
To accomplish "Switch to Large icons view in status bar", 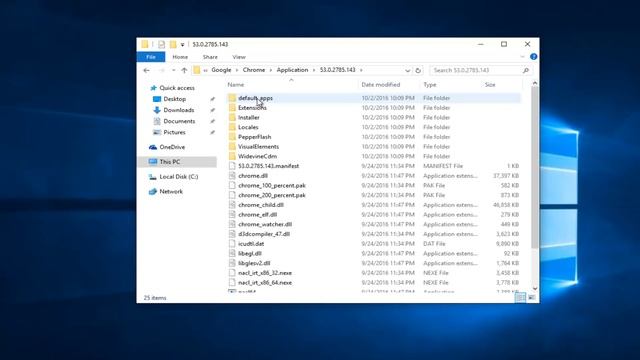I will [531, 298].
